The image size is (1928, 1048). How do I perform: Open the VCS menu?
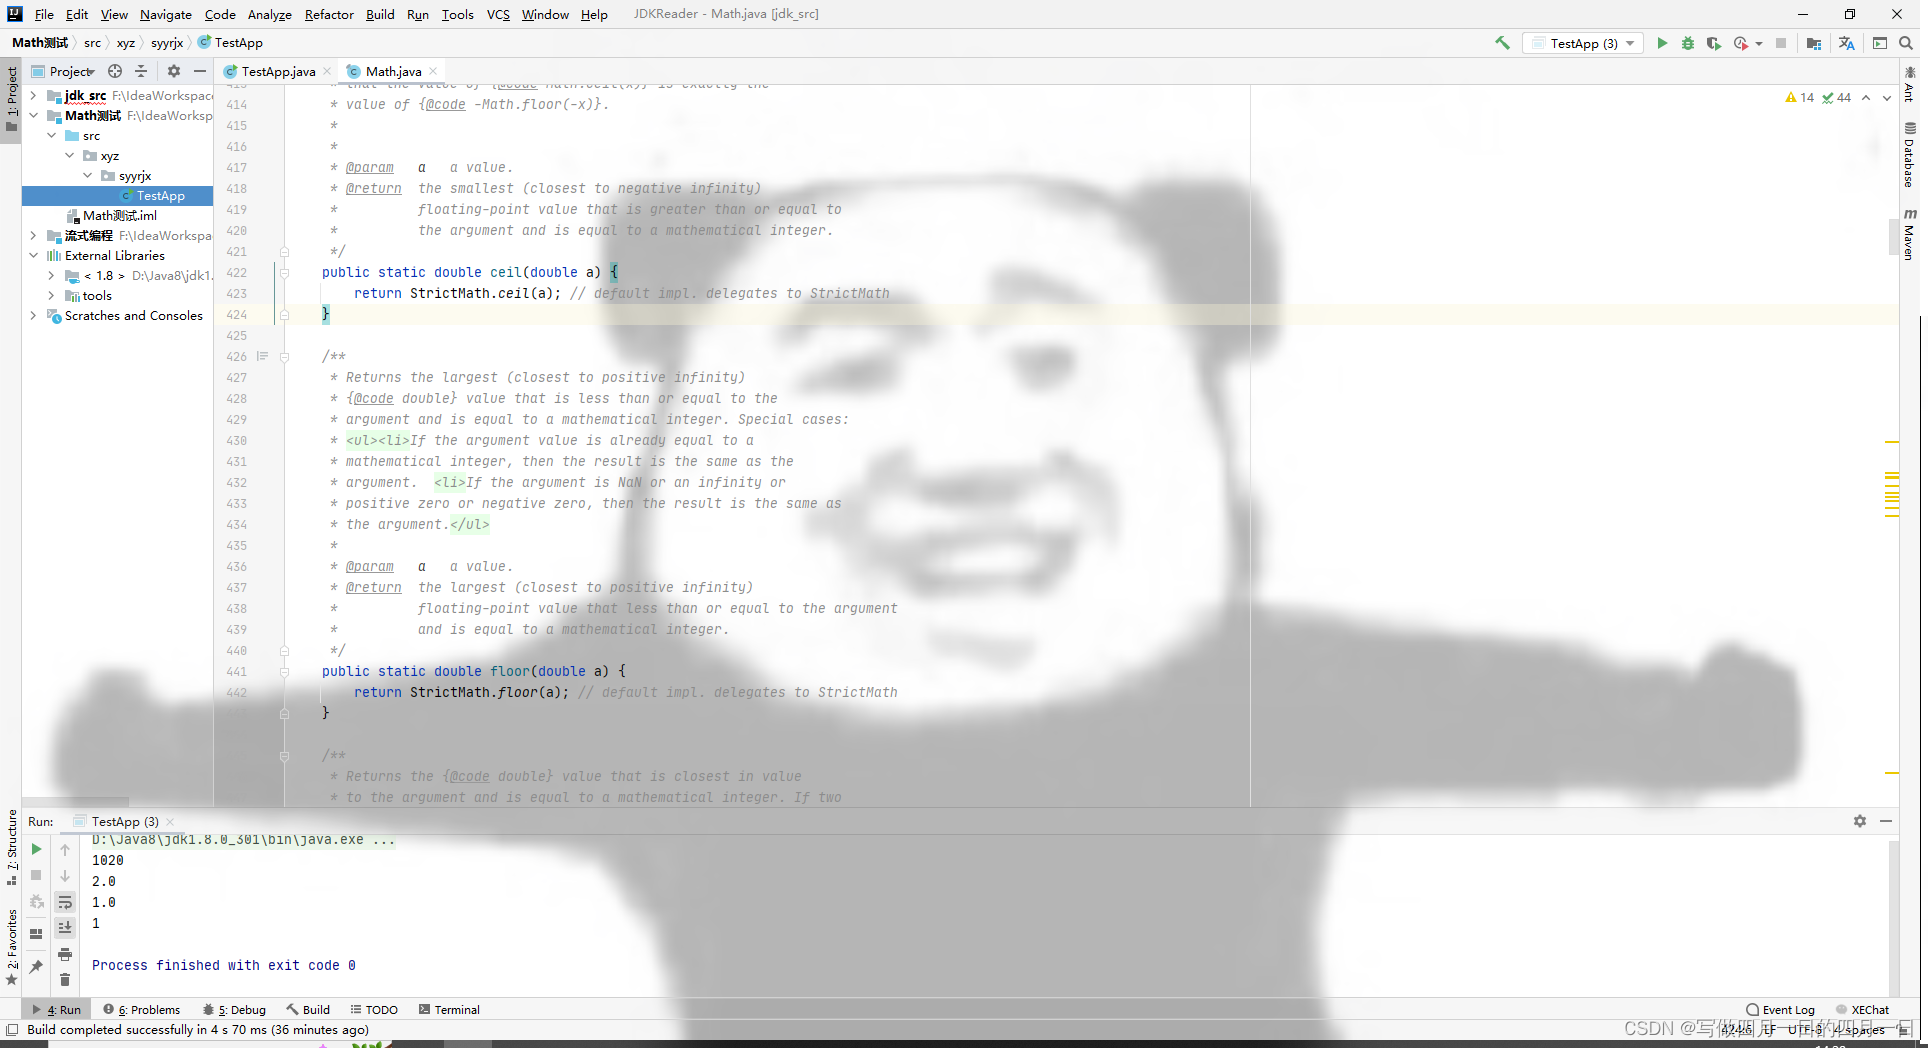click(498, 14)
